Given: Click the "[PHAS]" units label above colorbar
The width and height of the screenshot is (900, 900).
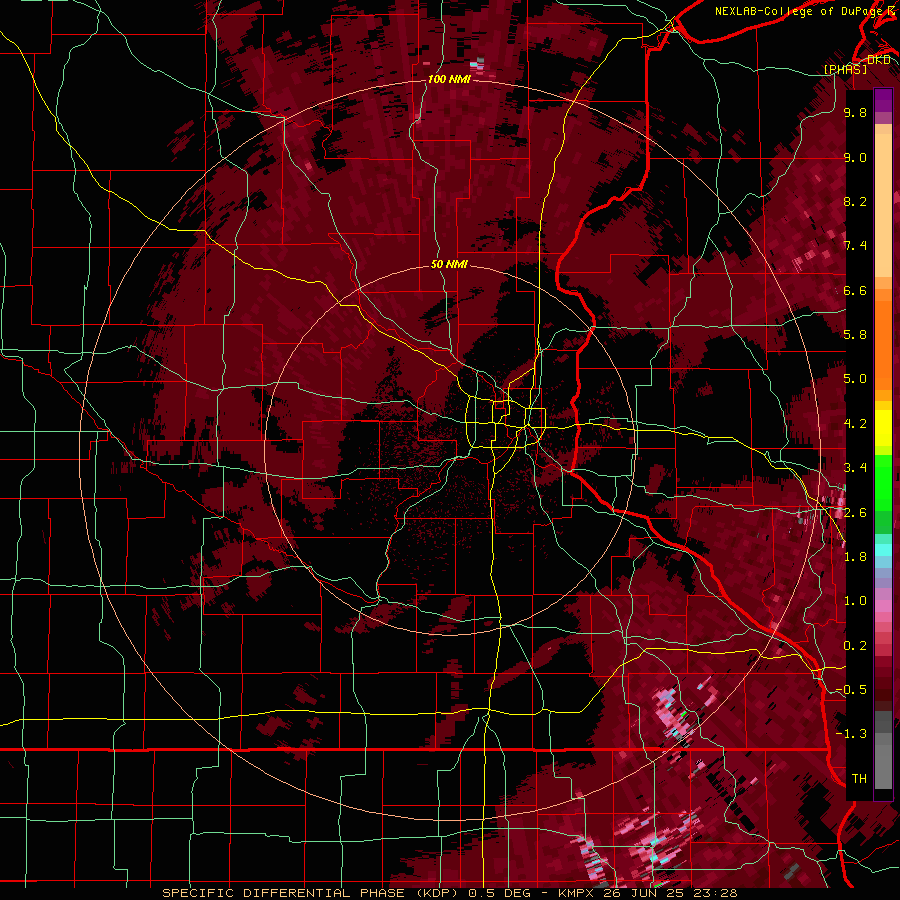Looking at the screenshot, I should (845, 70).
